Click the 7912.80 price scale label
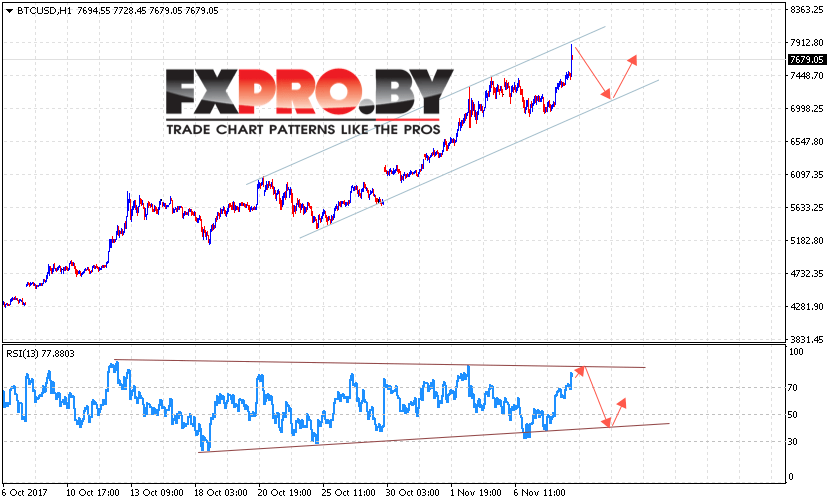Image resolution: width=828 pixels, height=504 pixels. [806, 42]
